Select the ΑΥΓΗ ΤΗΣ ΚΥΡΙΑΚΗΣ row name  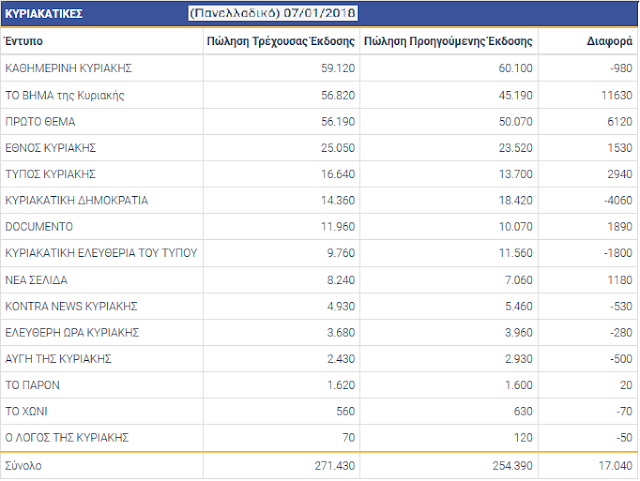[x=58, y=359]
